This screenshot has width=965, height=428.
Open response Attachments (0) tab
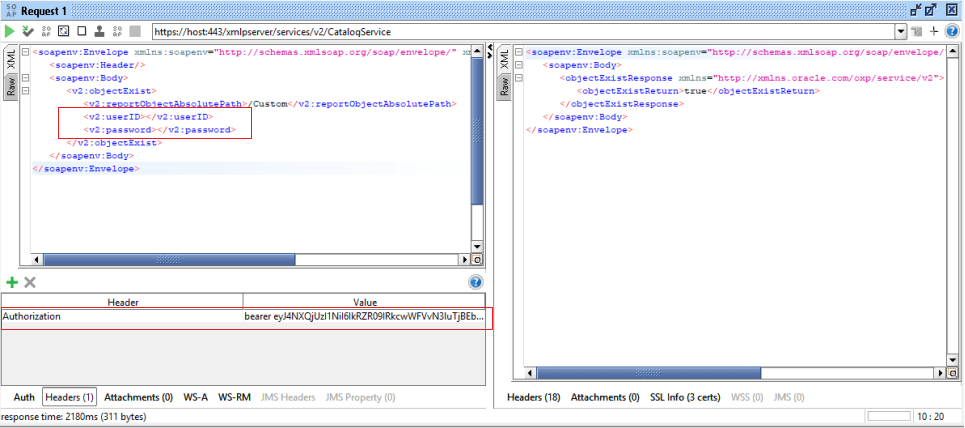pos(605,397)
